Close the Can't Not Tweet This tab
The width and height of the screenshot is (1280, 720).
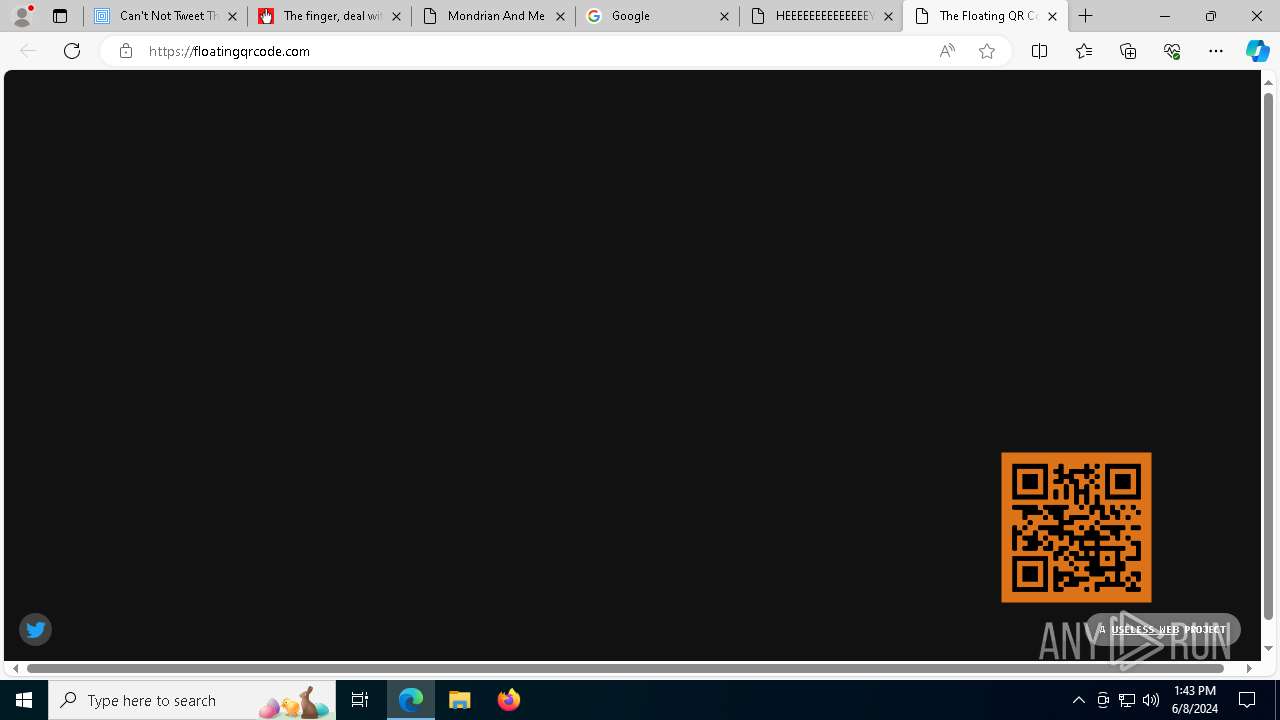pos(232,16)
